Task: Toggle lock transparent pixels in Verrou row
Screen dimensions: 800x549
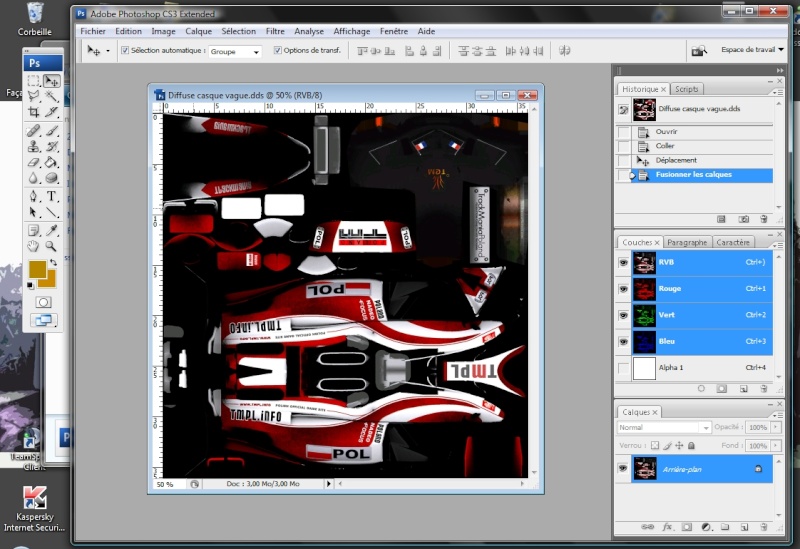Action: point(655,445)
